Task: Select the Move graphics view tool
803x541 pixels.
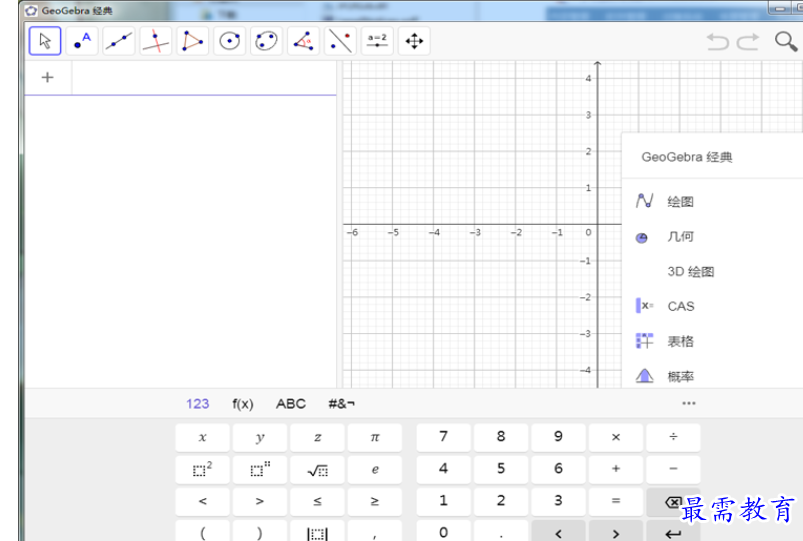Action: tap(414, 41)
